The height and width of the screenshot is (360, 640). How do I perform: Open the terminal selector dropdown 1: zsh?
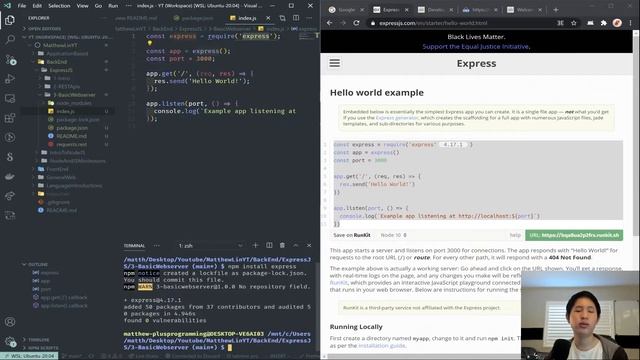point(210,246)
